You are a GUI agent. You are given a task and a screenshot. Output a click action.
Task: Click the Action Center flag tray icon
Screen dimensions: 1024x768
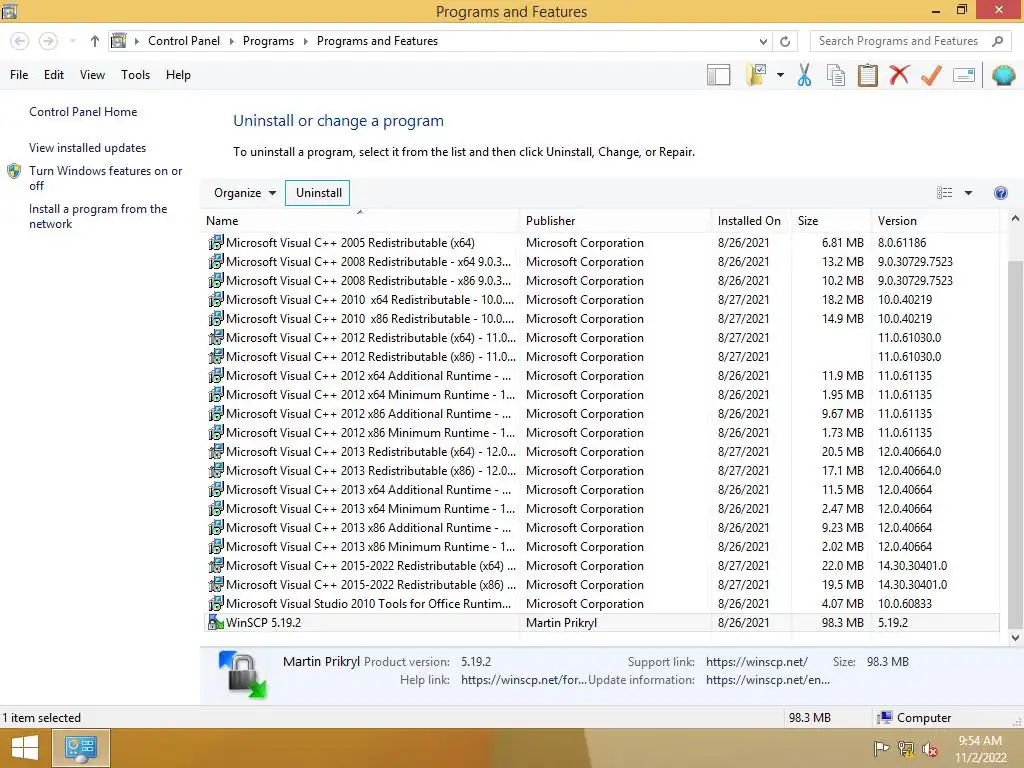point(881,749)
